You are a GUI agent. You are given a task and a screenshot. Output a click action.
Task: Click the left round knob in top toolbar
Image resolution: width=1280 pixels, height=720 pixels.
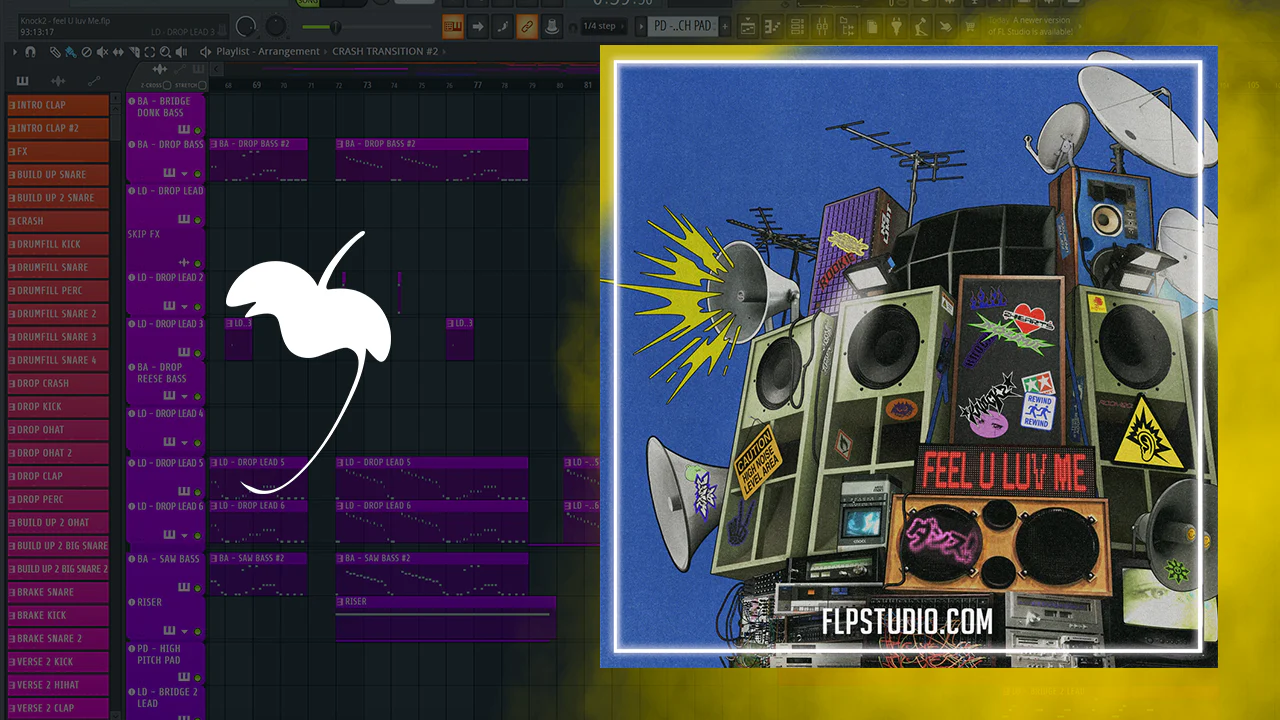[246, 27]
